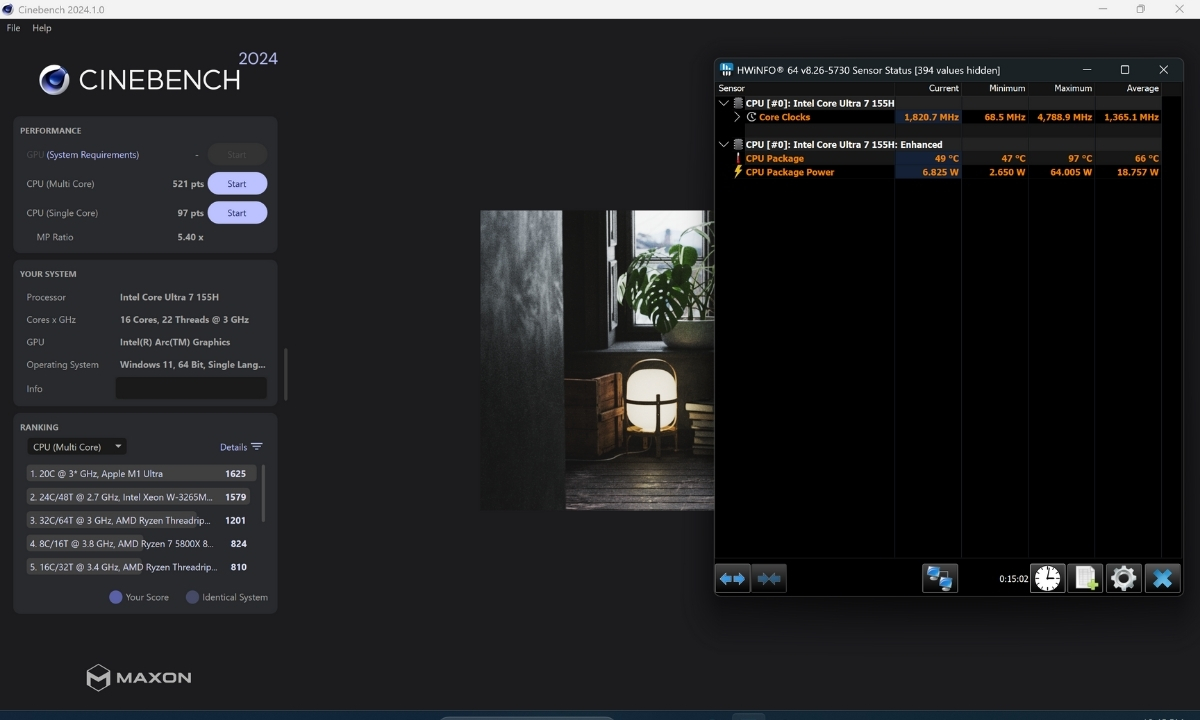Click the lightning icon beside CPU Package Power

(738, 172)
